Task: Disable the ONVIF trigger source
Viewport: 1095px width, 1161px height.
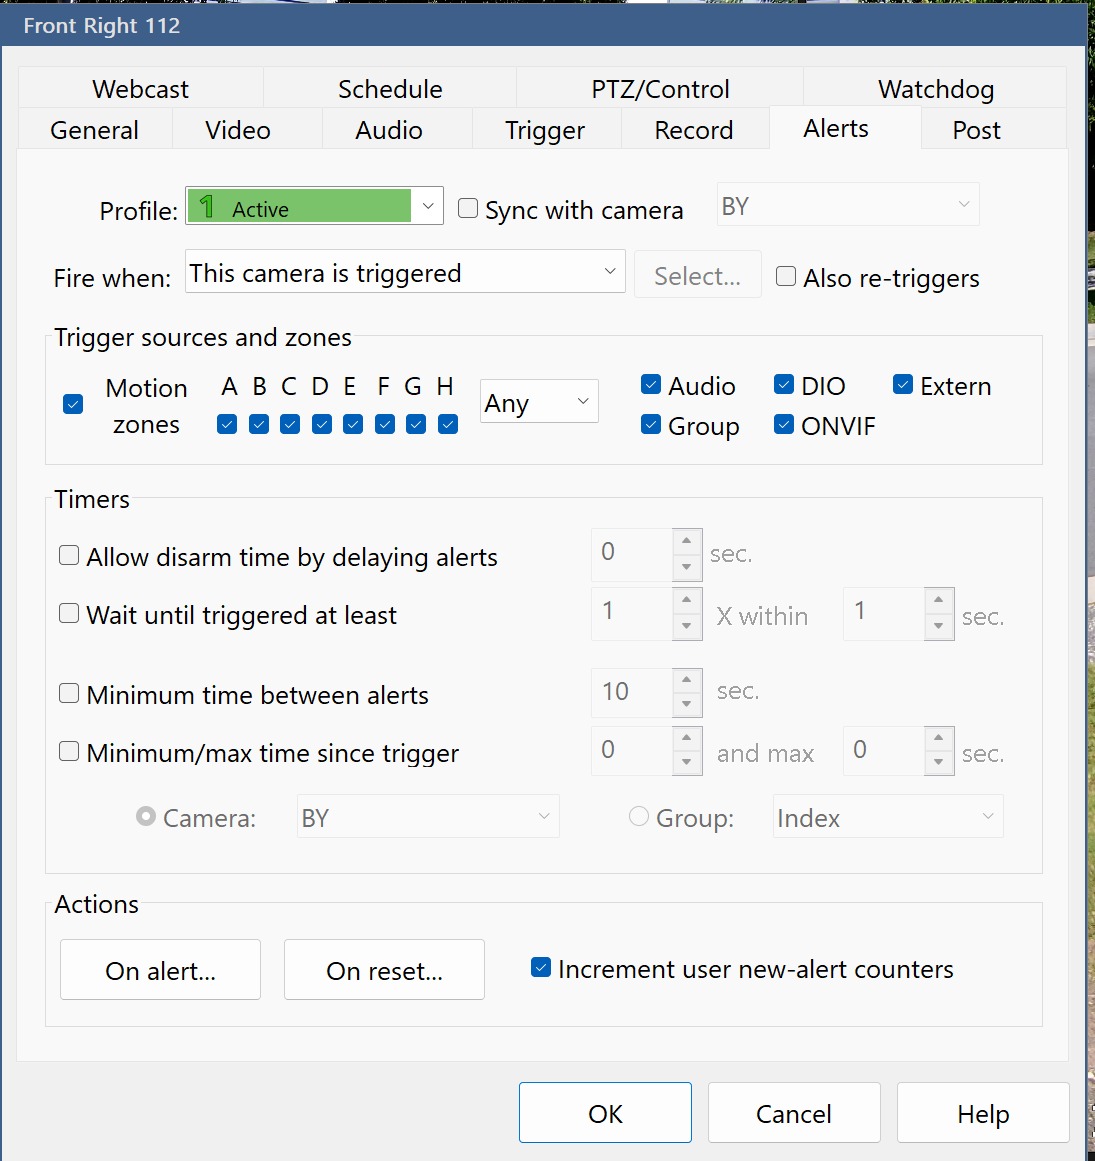Action: point(783,425)
